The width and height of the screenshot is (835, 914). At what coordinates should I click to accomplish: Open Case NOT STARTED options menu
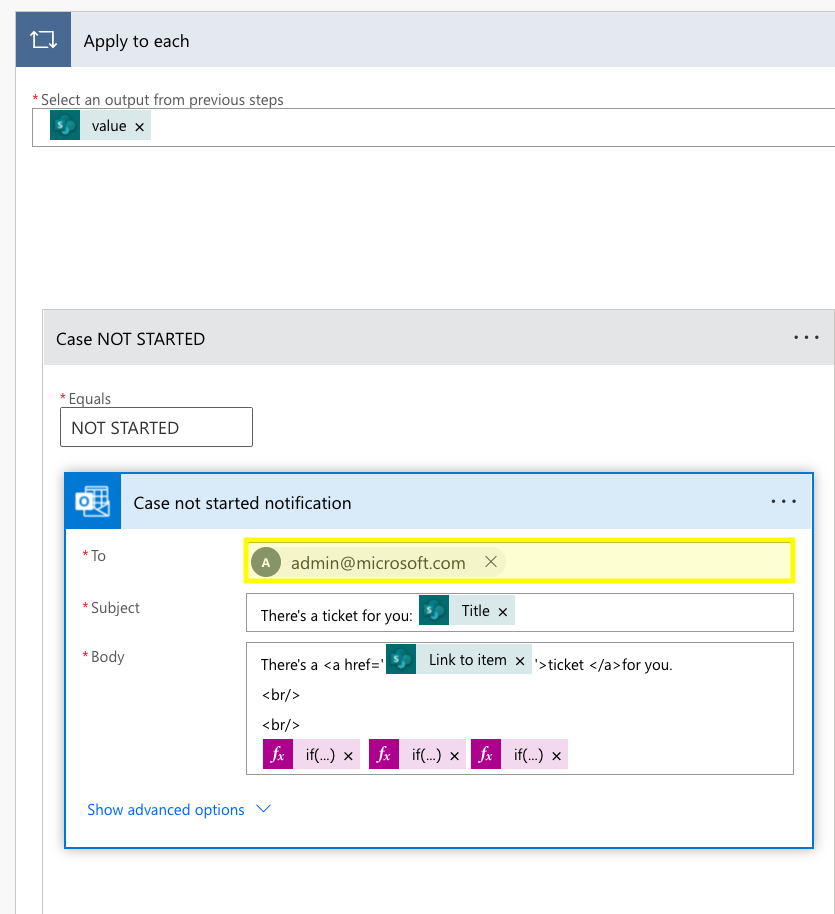coord(806,338)
